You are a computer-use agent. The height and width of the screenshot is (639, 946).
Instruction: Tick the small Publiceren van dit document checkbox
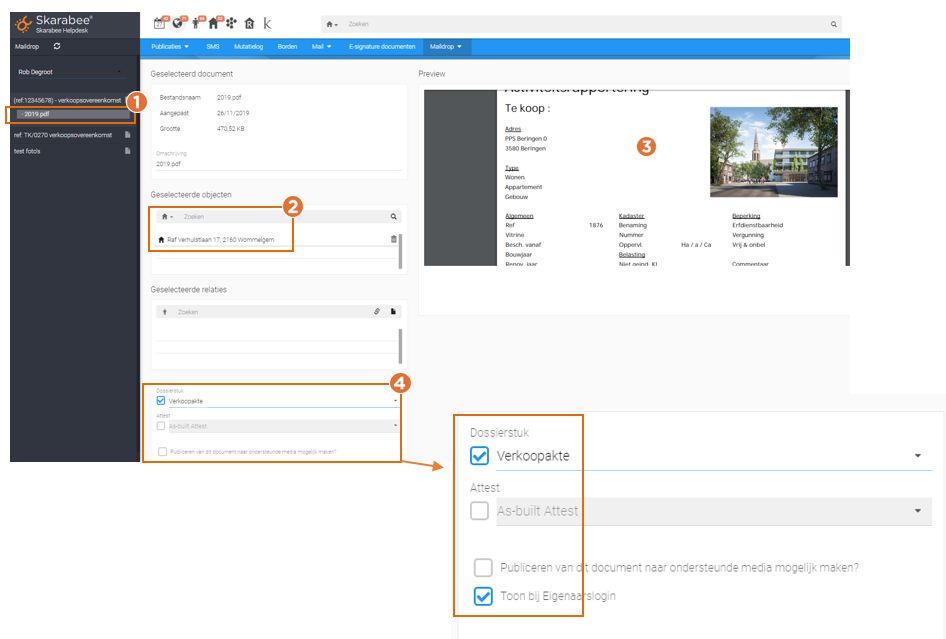pos(162,451)
